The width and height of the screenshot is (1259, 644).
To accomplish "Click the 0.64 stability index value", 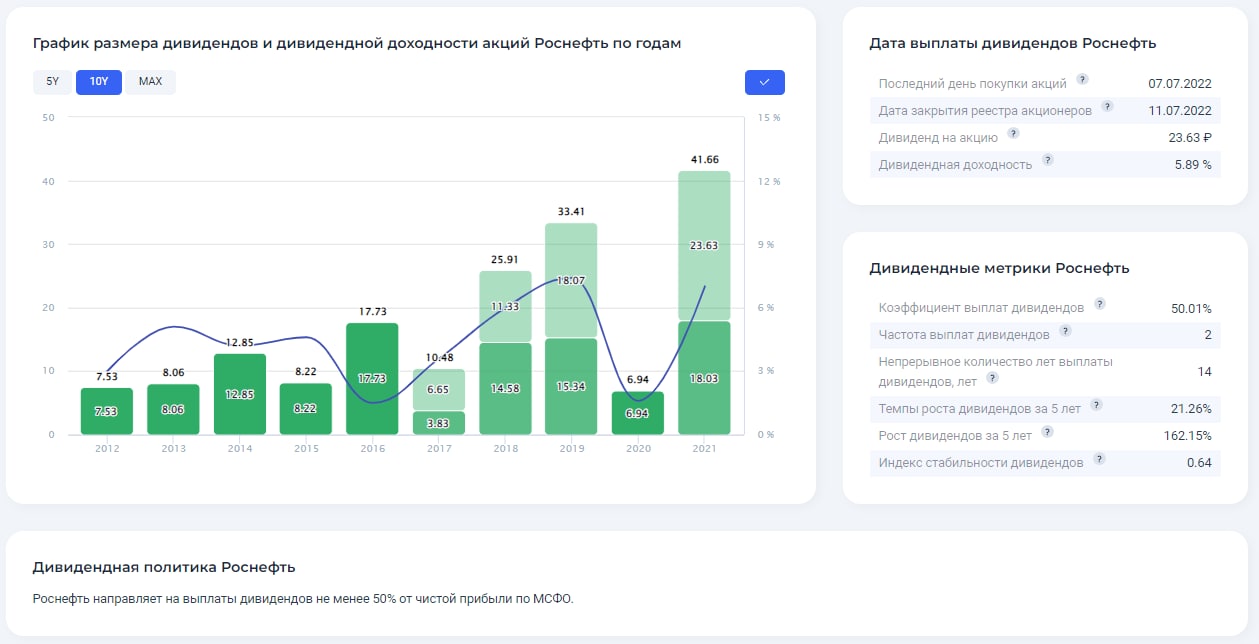I will click(x=1199, y=462).
